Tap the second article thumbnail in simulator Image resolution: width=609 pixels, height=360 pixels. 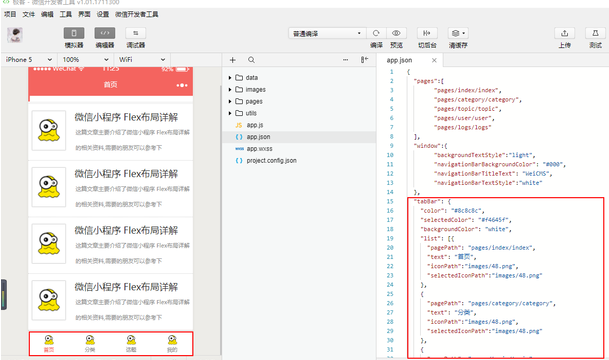click(x=49, y=187)
